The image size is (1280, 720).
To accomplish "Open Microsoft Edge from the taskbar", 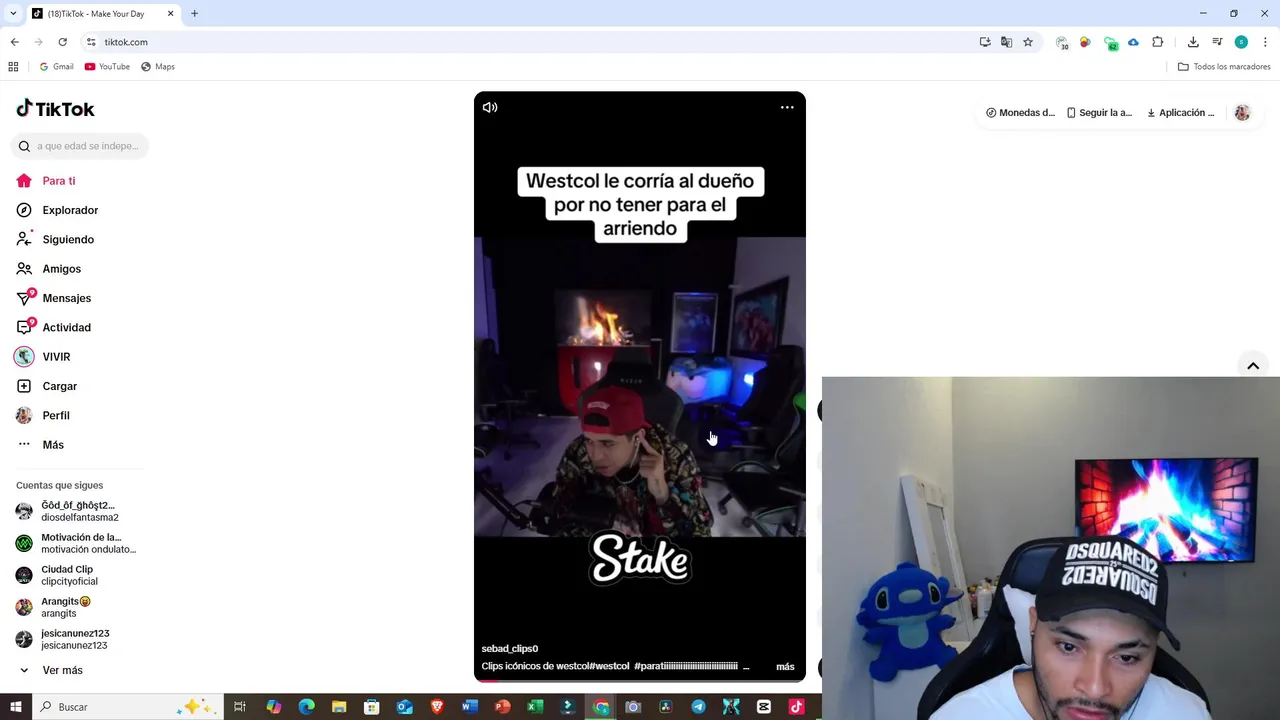I will point(306,707).
